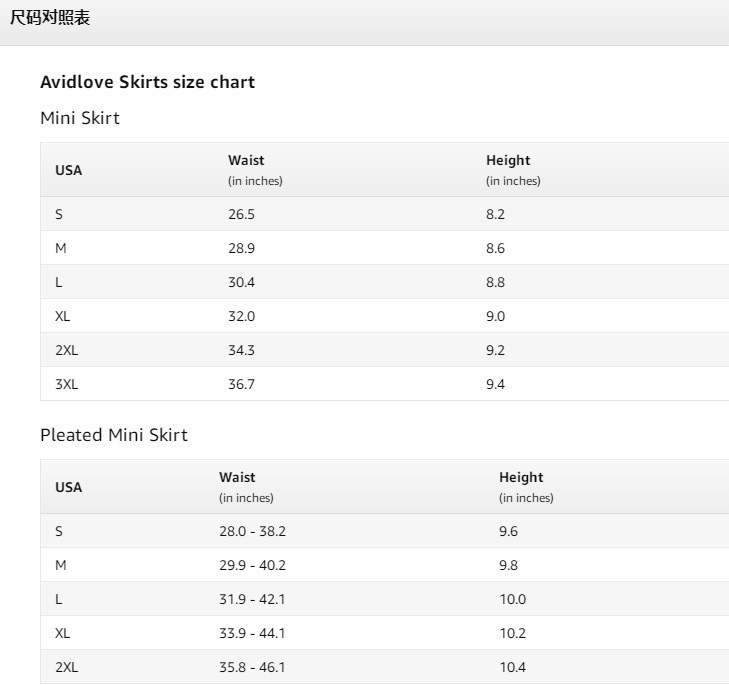Click USA column header in Pleated Mini Skirt table
This screenshot has height=685, width=729.
[69, 487]
